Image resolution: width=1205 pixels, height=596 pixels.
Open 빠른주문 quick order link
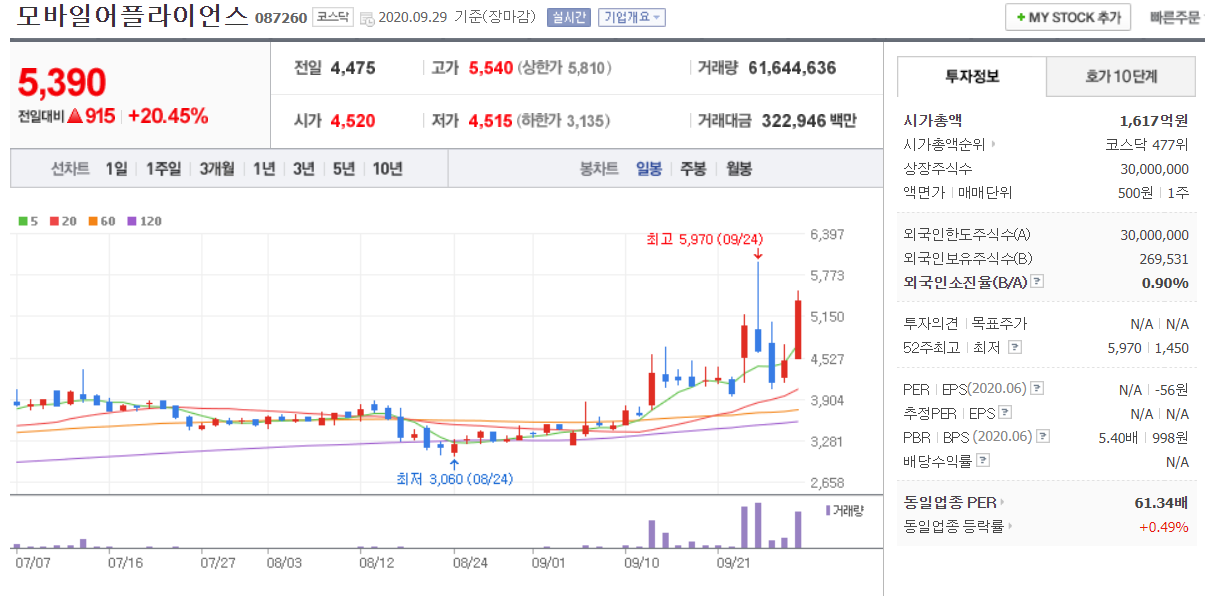coord(1176,18)
